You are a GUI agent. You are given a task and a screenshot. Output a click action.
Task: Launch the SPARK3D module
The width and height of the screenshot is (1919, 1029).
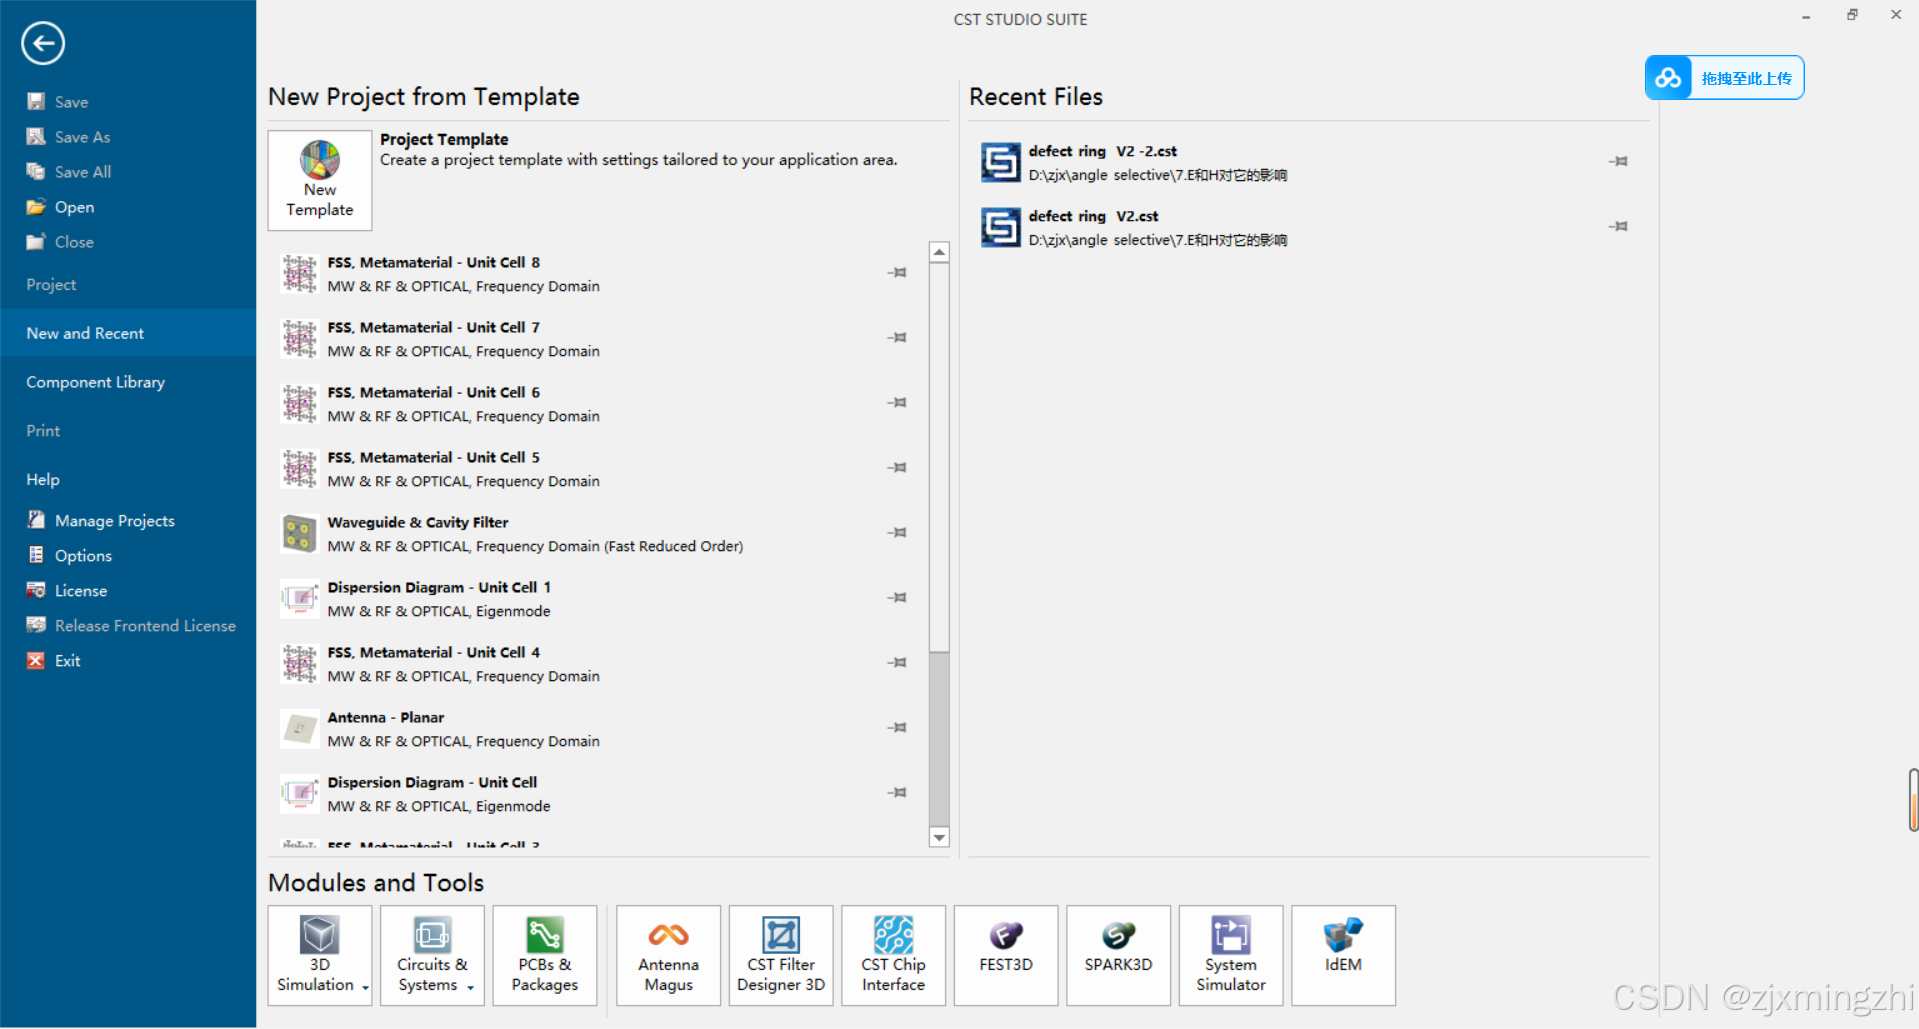pyautogui.click(x=1118, y=955)
